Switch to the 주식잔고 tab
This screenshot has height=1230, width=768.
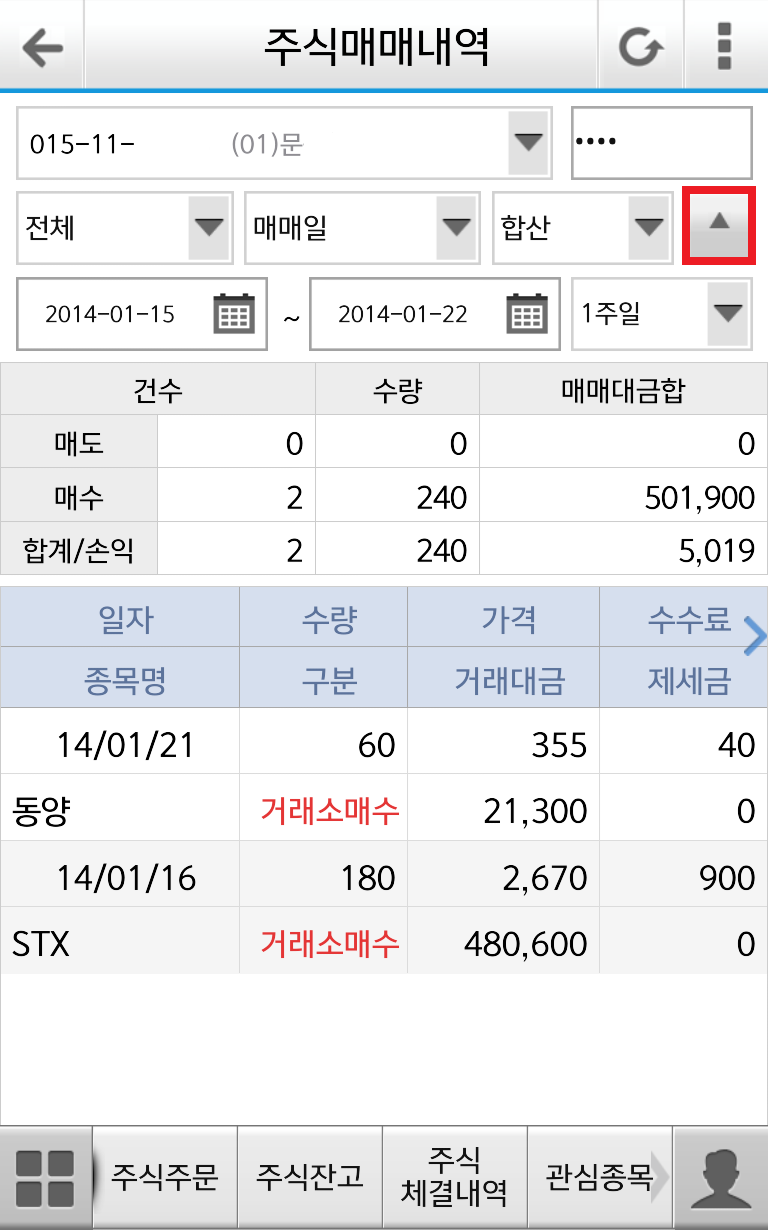pos(310,1177)
